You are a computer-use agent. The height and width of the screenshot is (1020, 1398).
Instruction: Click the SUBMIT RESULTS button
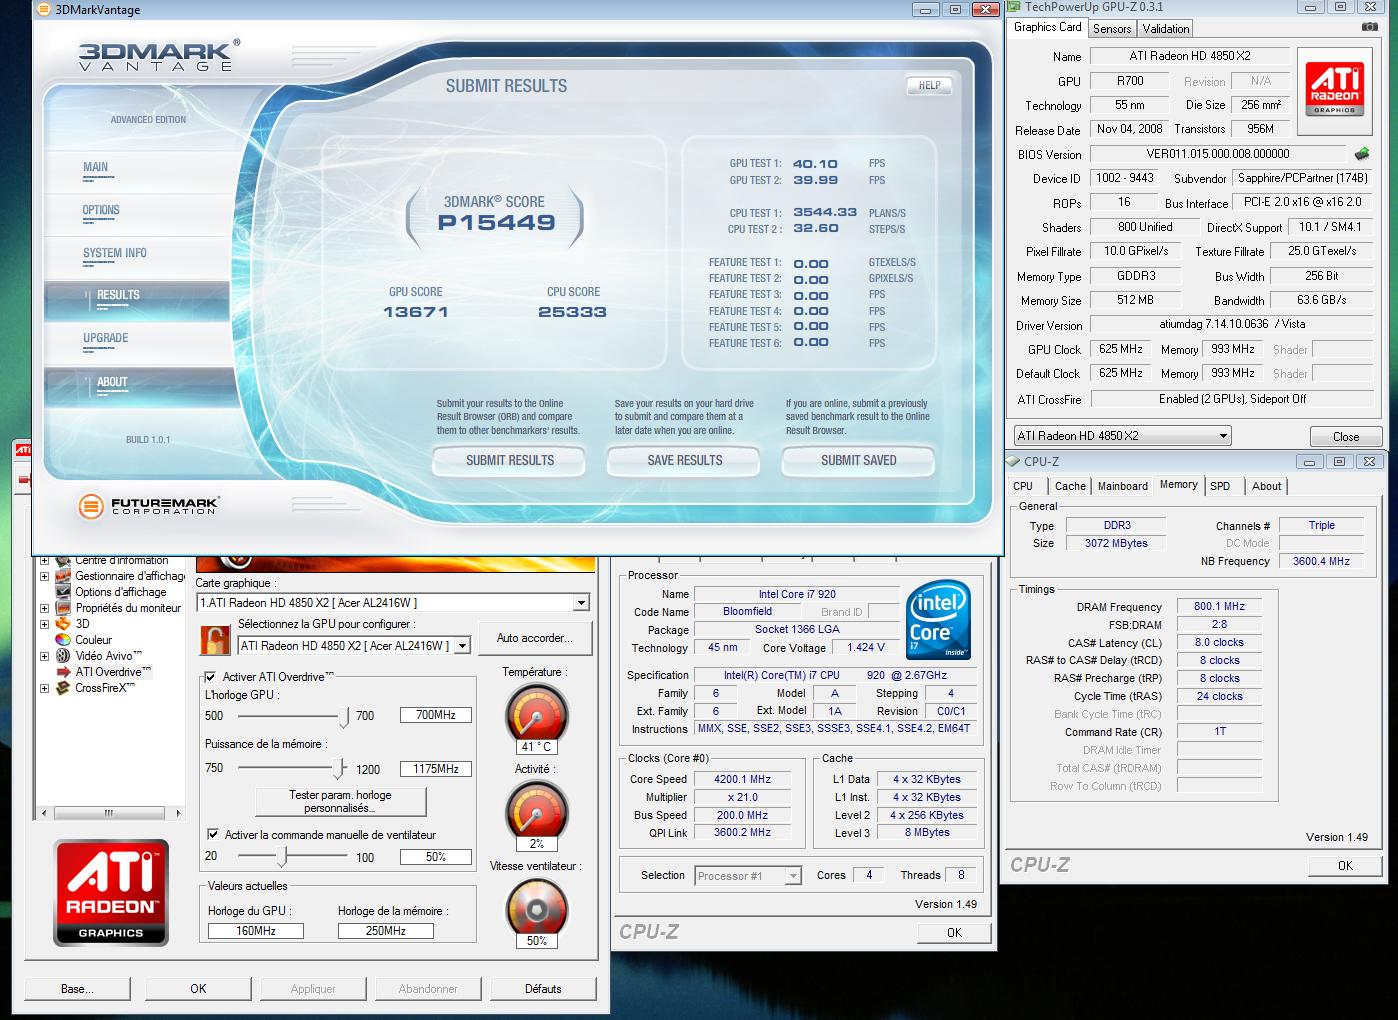(x=509, y=460)
